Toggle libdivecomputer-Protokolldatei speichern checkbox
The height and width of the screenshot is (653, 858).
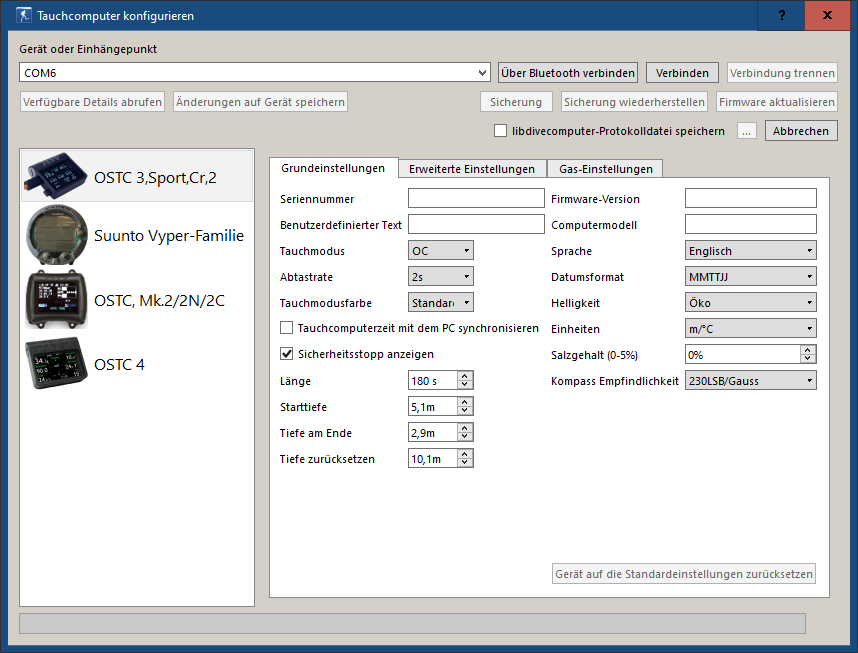tap(501, 131)
